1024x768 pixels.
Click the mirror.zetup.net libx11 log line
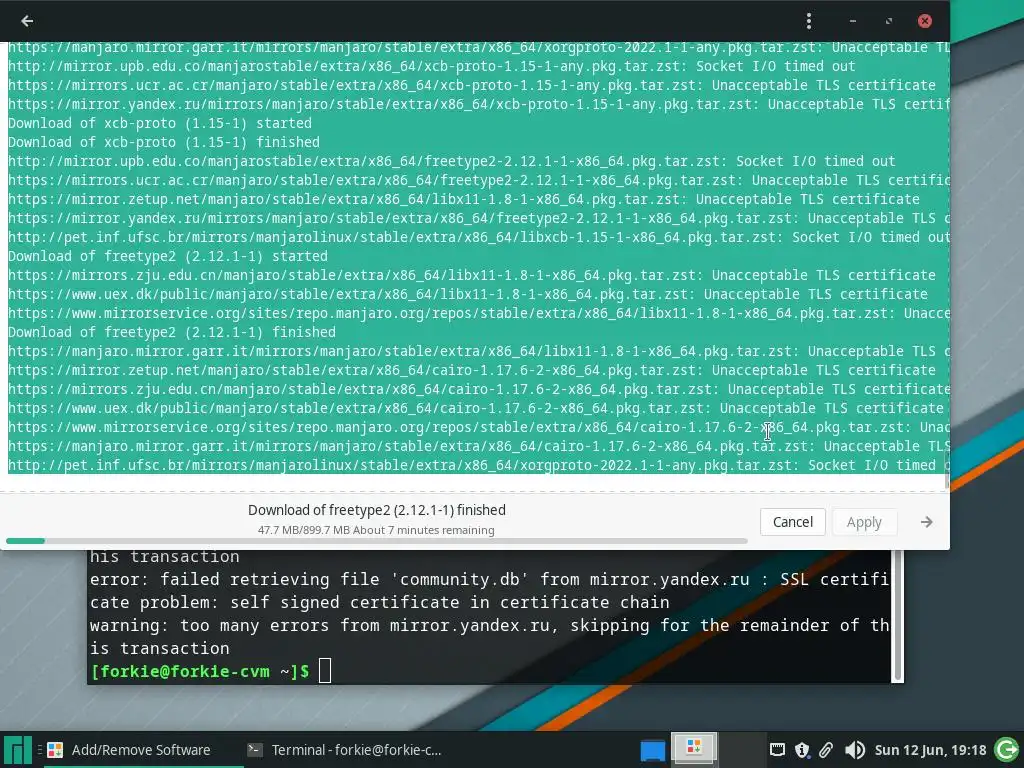click(x=464, y=199)
